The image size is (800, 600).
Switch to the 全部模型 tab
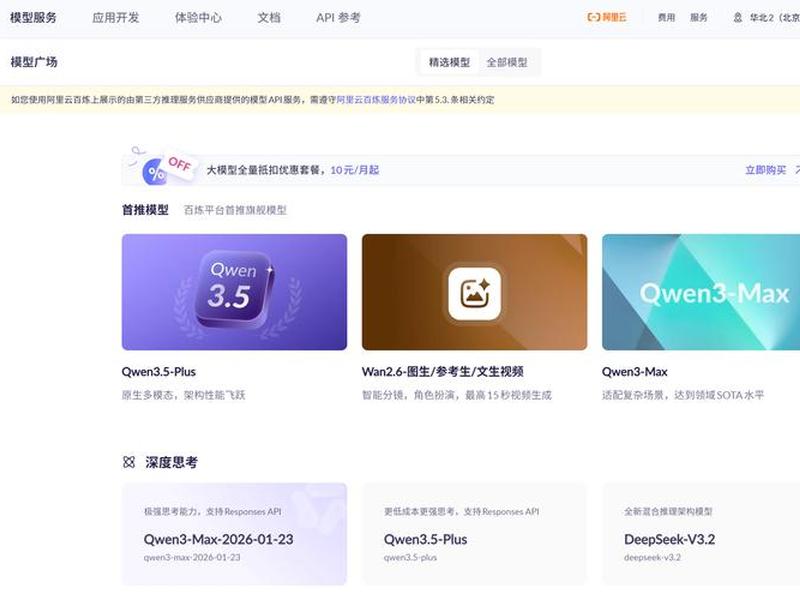tap(507, 62)
